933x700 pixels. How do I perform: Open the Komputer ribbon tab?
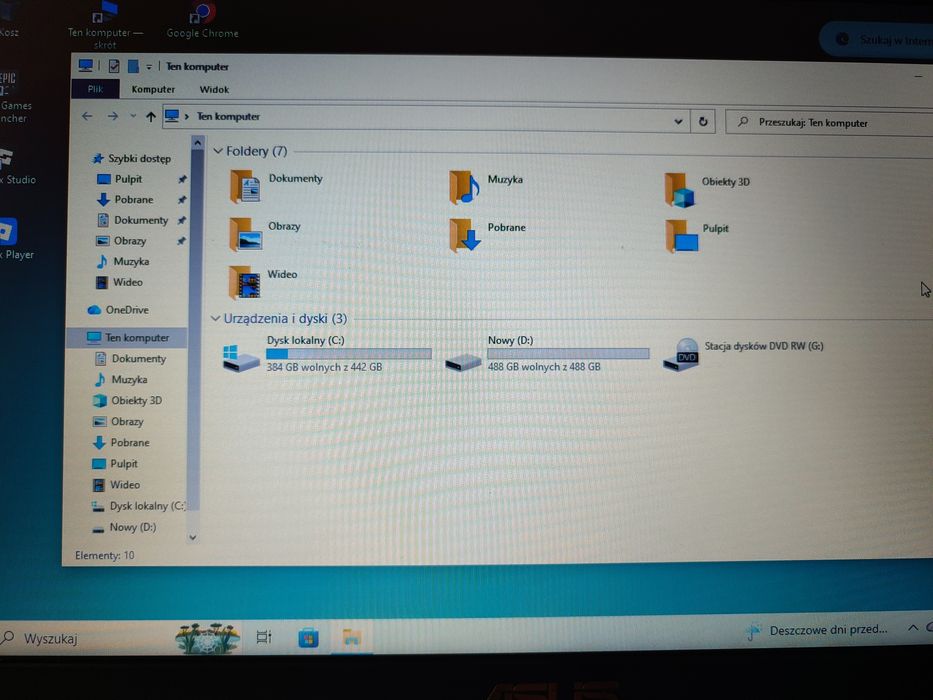pos(153,89)
